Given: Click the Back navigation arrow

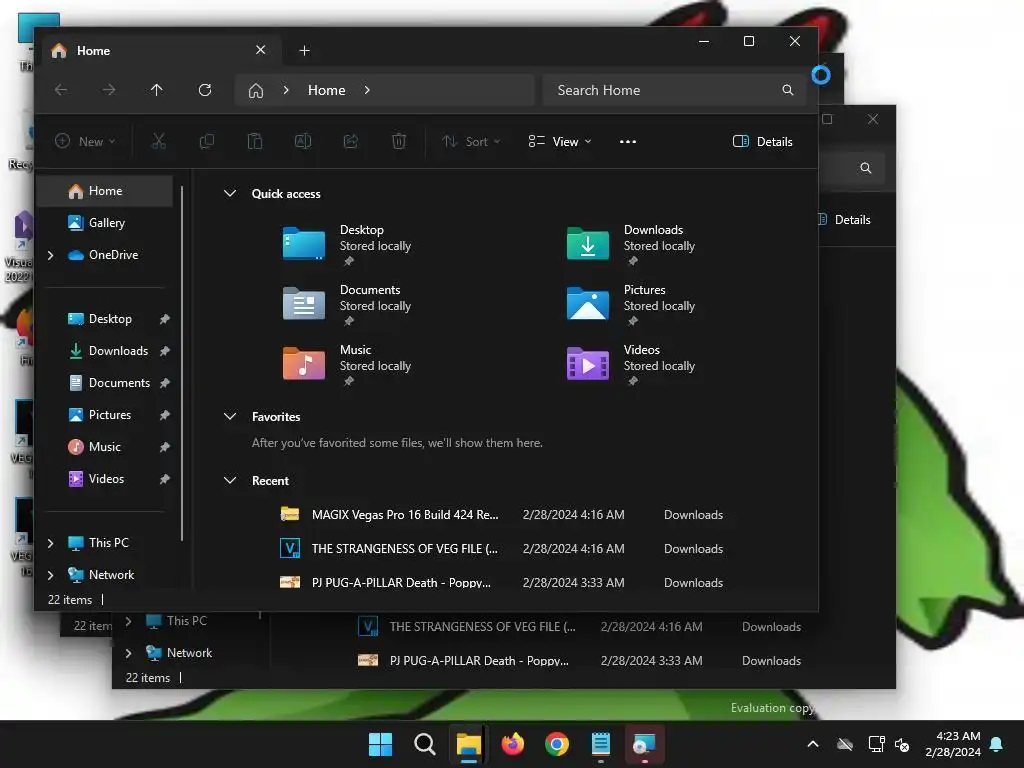Looking at the screenshot, I should point(61,90).
